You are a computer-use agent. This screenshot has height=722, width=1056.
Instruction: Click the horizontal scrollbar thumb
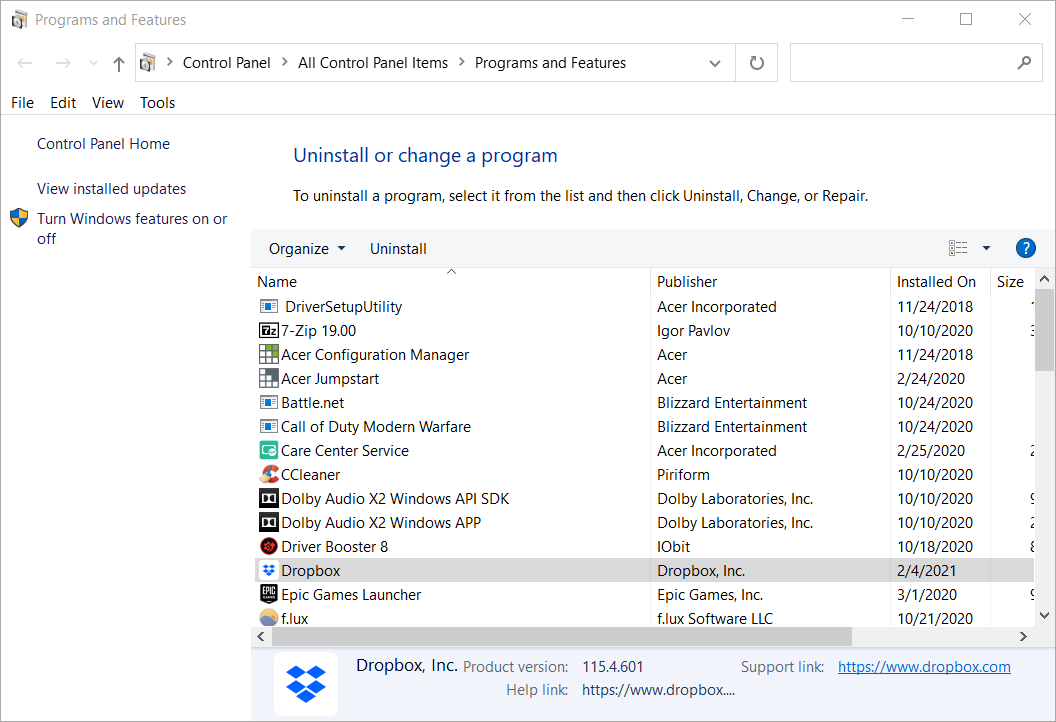562,636
